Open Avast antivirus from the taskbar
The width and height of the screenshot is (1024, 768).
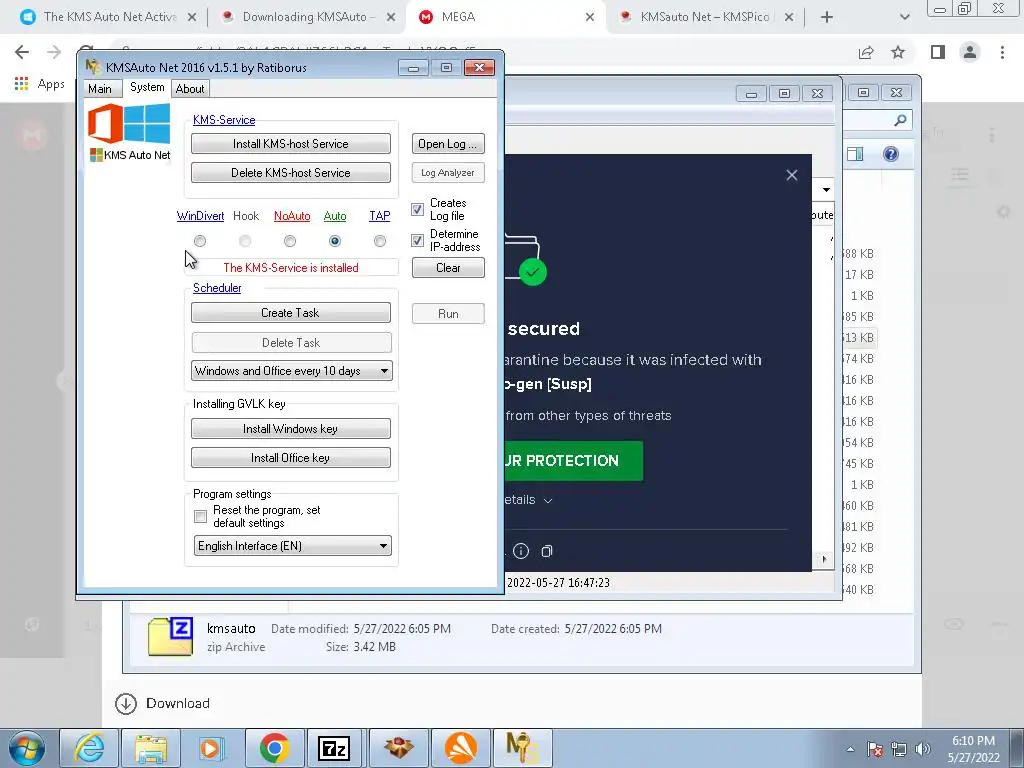(460, 748)
